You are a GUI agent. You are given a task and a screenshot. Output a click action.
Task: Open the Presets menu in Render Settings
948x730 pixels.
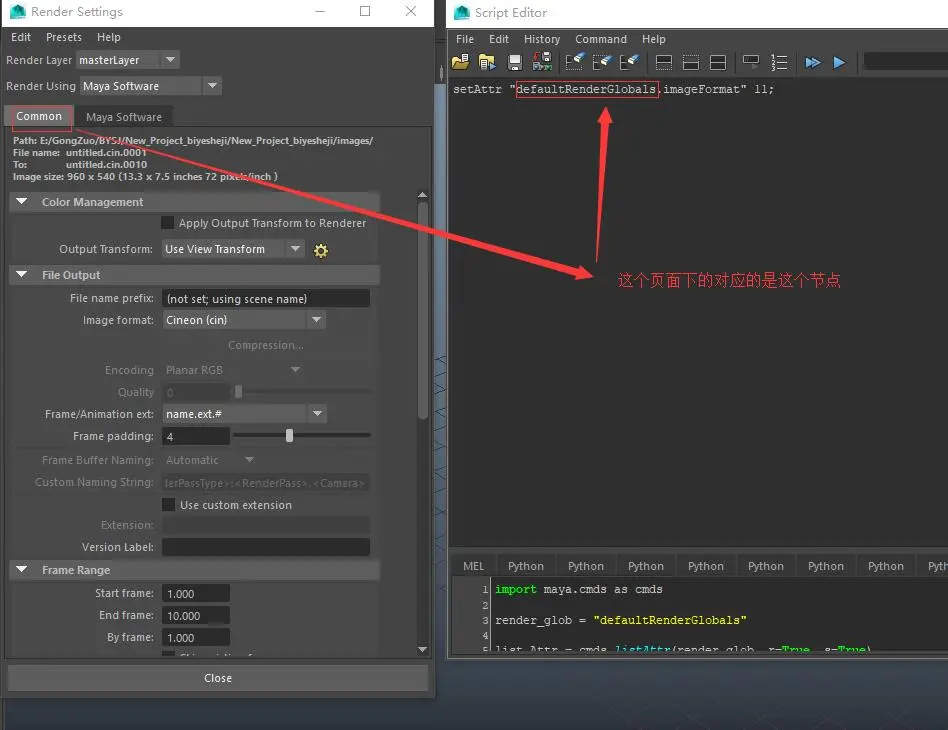click(63, 37)
